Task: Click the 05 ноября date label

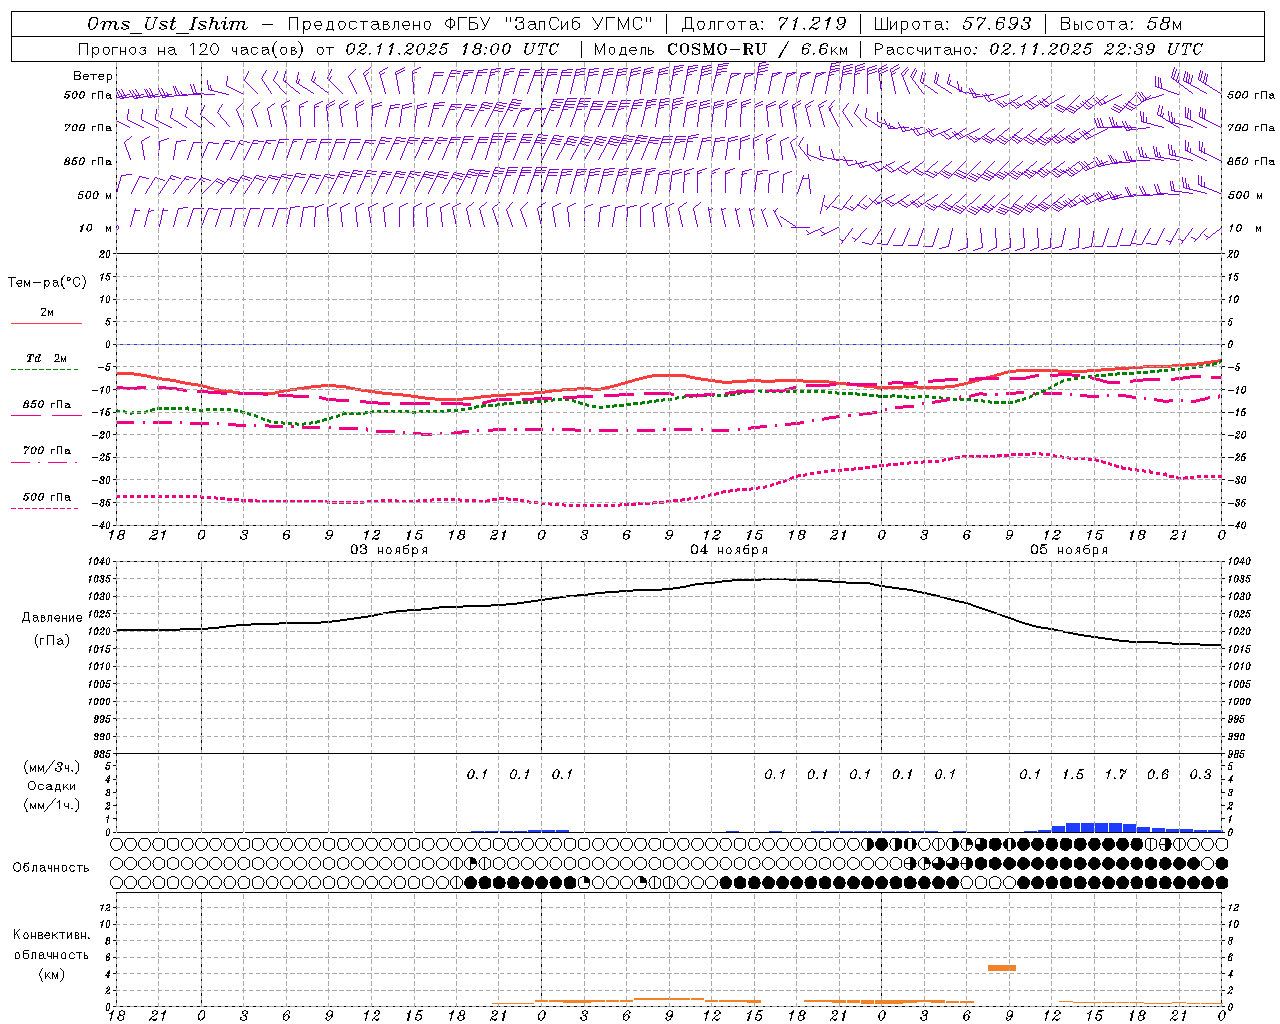Action: 1069,550
